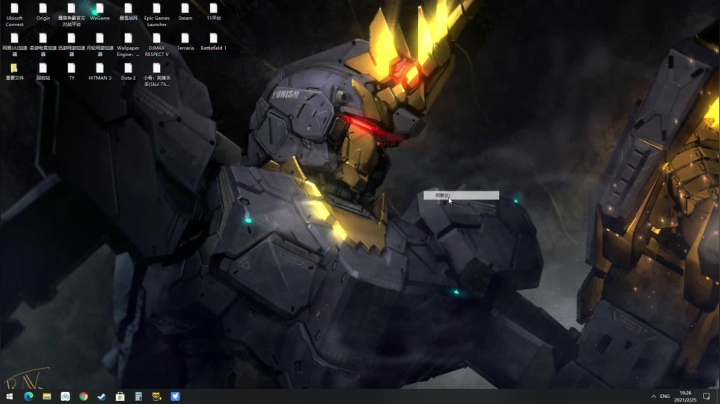Open the blue bird app in taskbar
The width and height of the screenshot is (720, 404).
click(175, 396)
